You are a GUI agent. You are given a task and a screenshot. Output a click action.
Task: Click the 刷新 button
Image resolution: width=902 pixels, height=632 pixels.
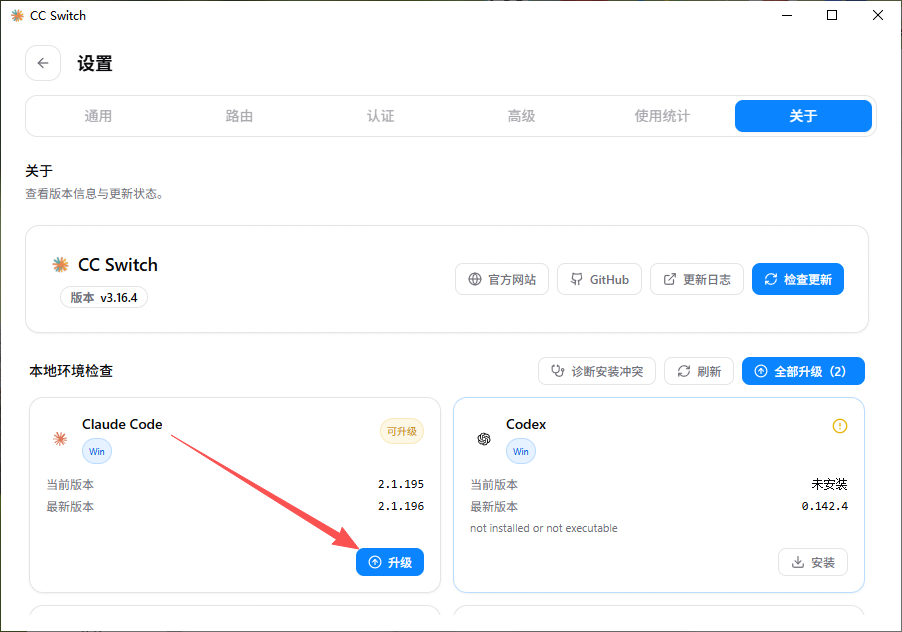click(698, 371)
